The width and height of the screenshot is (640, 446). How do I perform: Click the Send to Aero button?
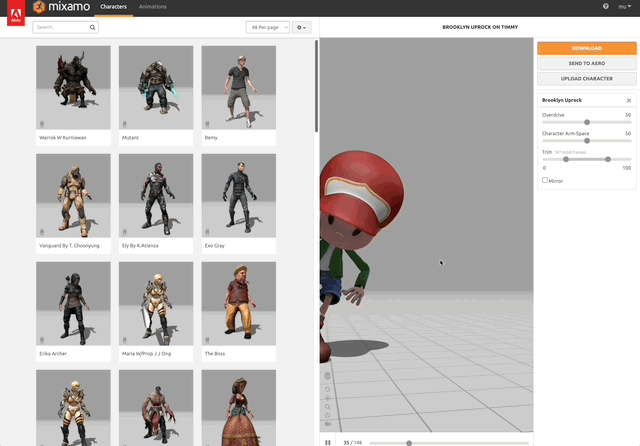(587, 63)
